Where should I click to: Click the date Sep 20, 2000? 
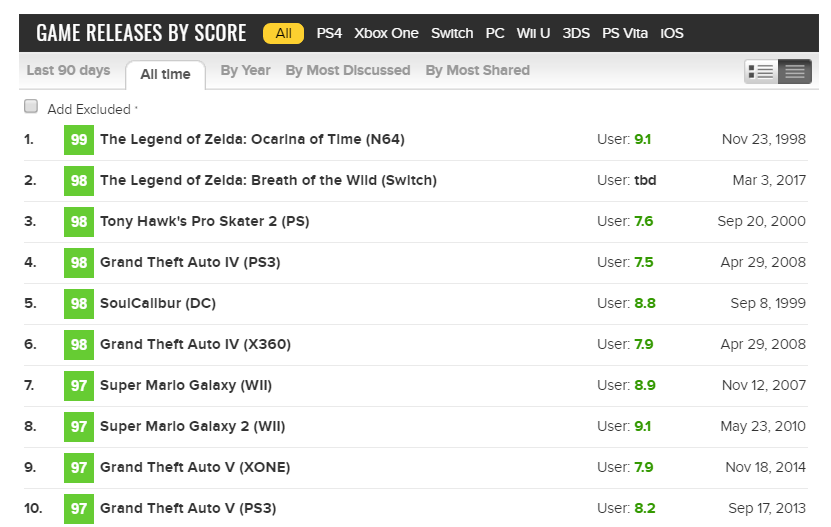pos(762,221)
